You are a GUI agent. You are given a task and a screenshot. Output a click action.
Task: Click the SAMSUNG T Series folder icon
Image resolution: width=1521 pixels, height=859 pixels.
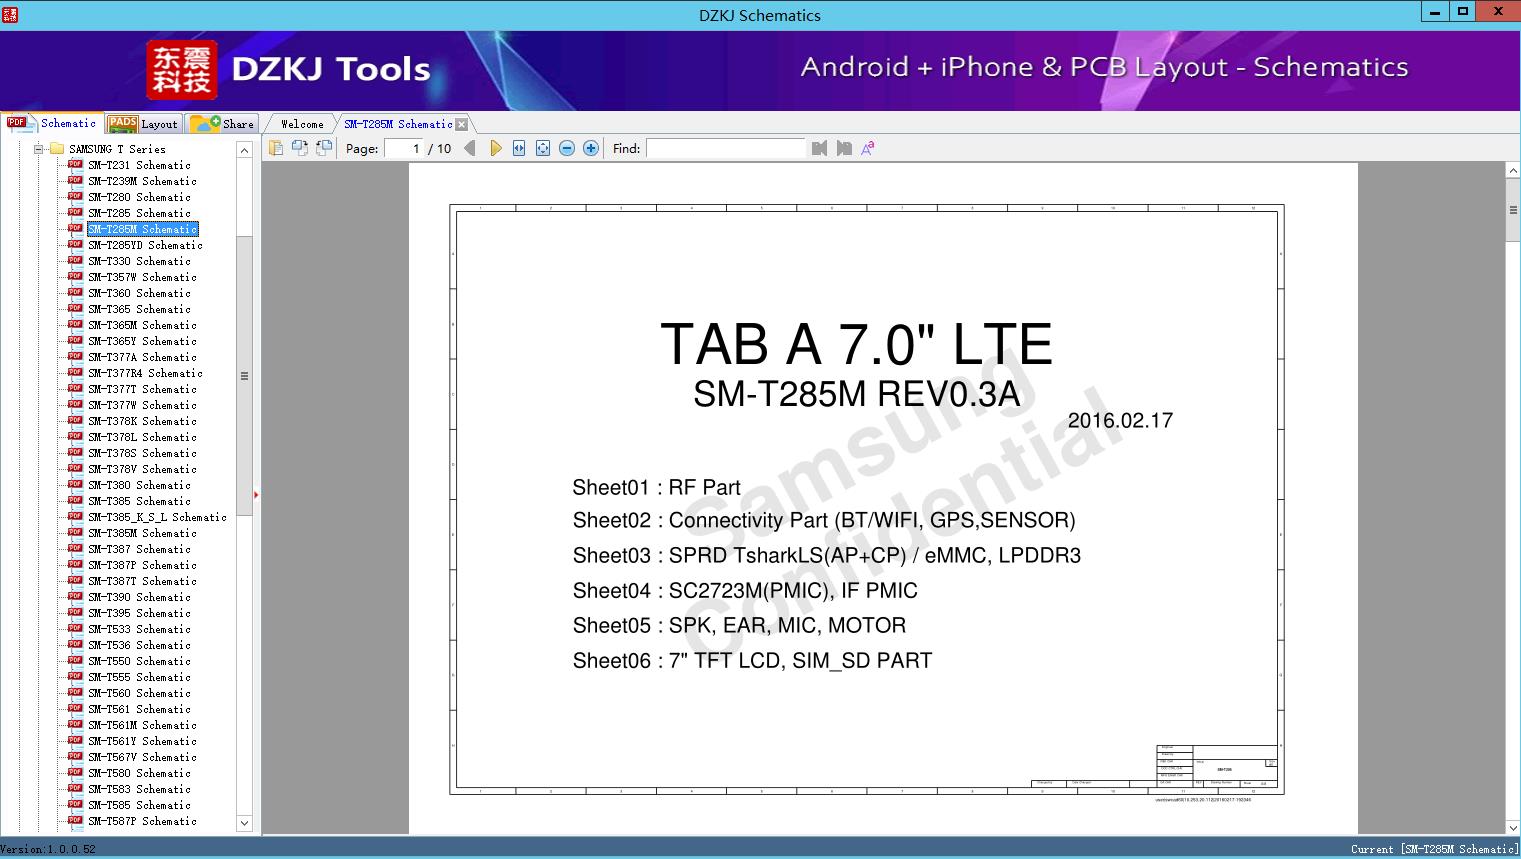[x=57, y=149]
